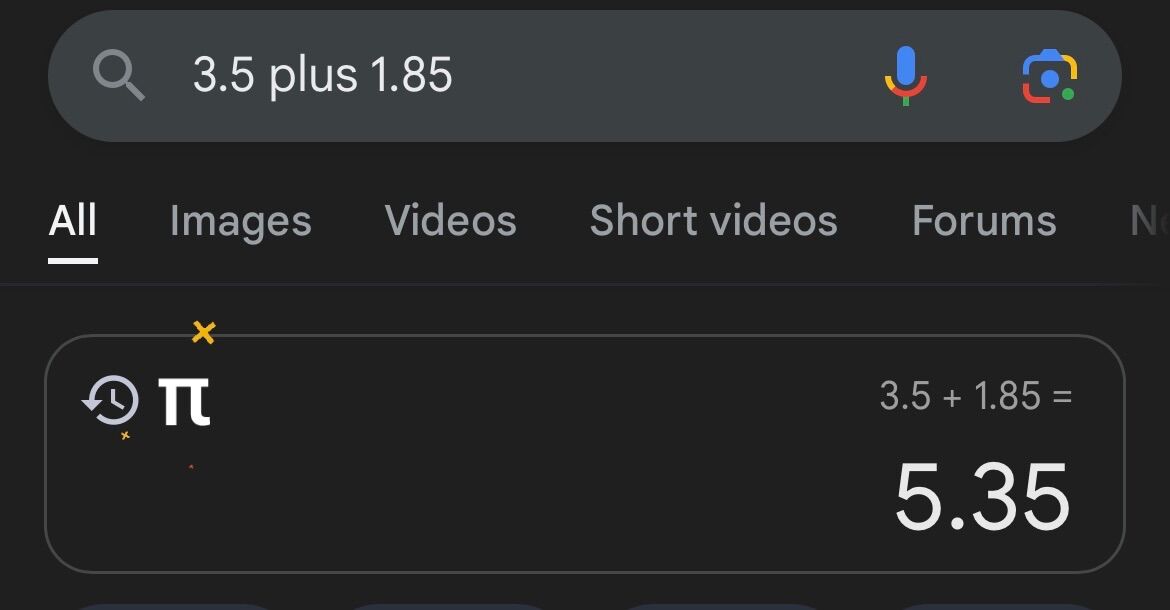Click the magnifying glass search icon
This screenshot has width=1170, height=610.
(x=119, y=75)
